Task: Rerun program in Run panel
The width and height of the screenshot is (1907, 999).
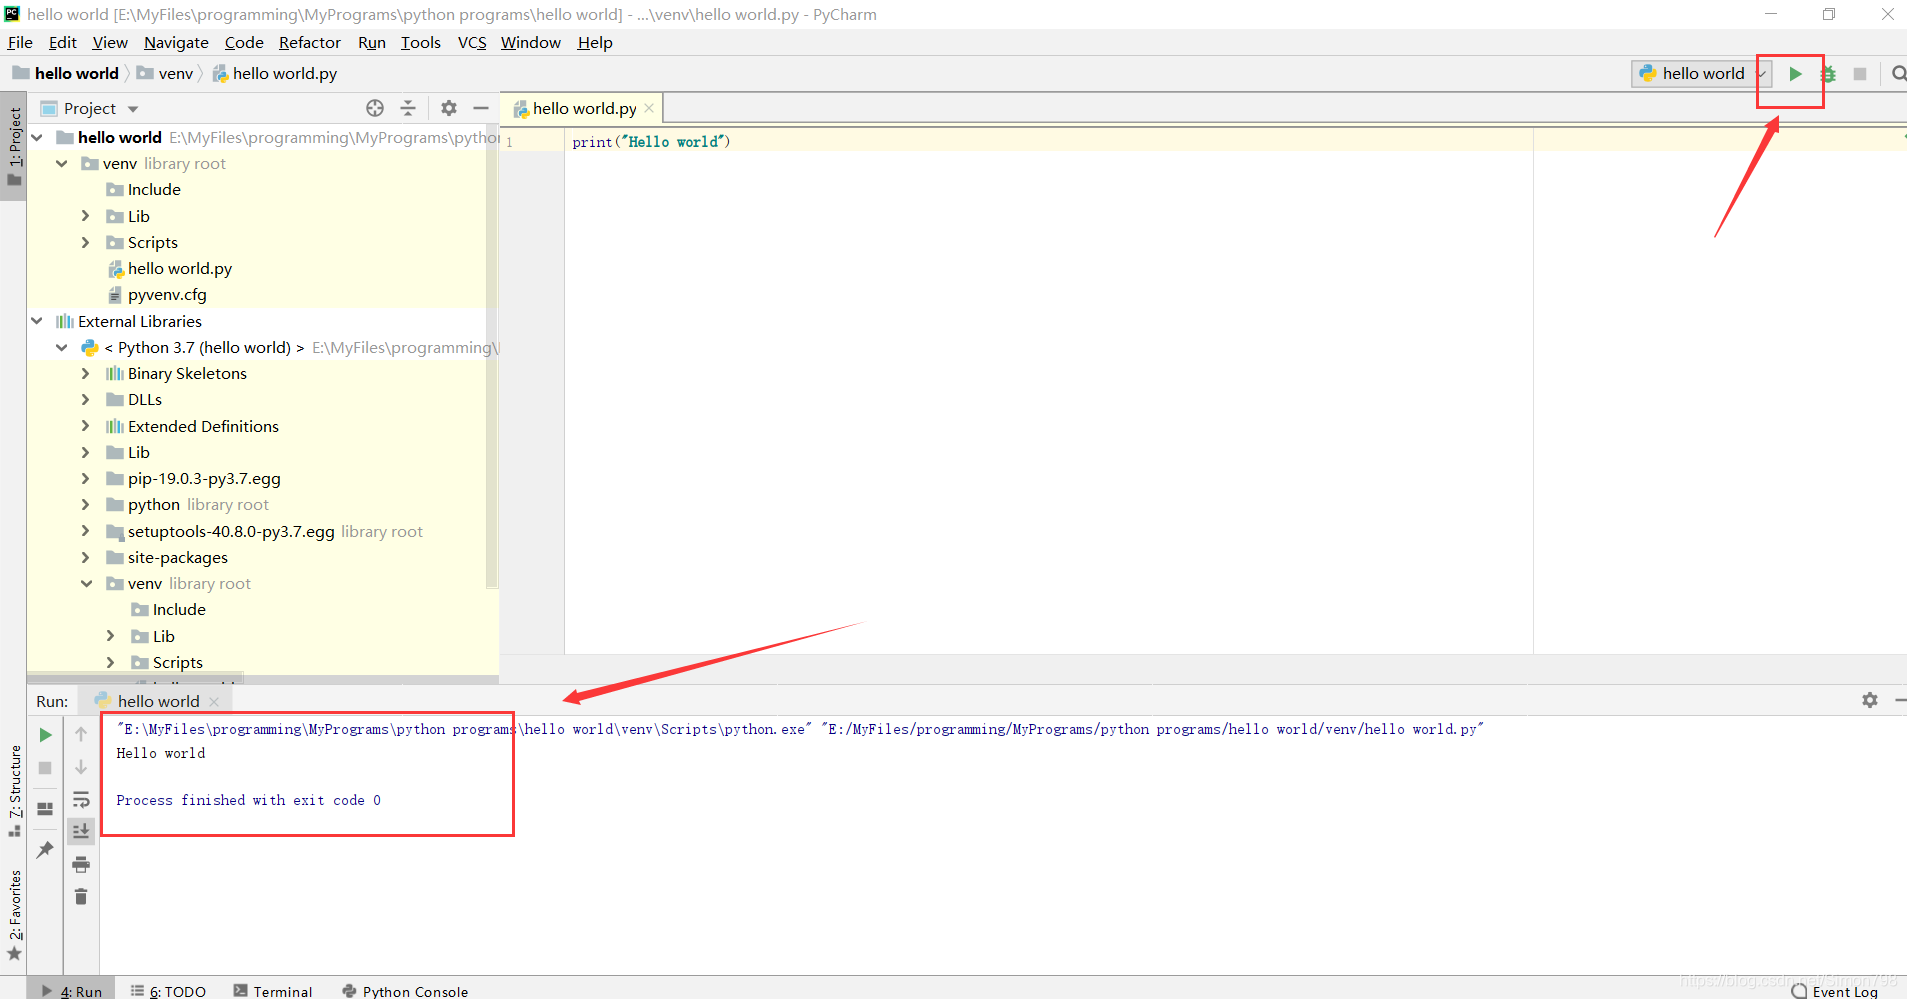Action: pos(45,735)
